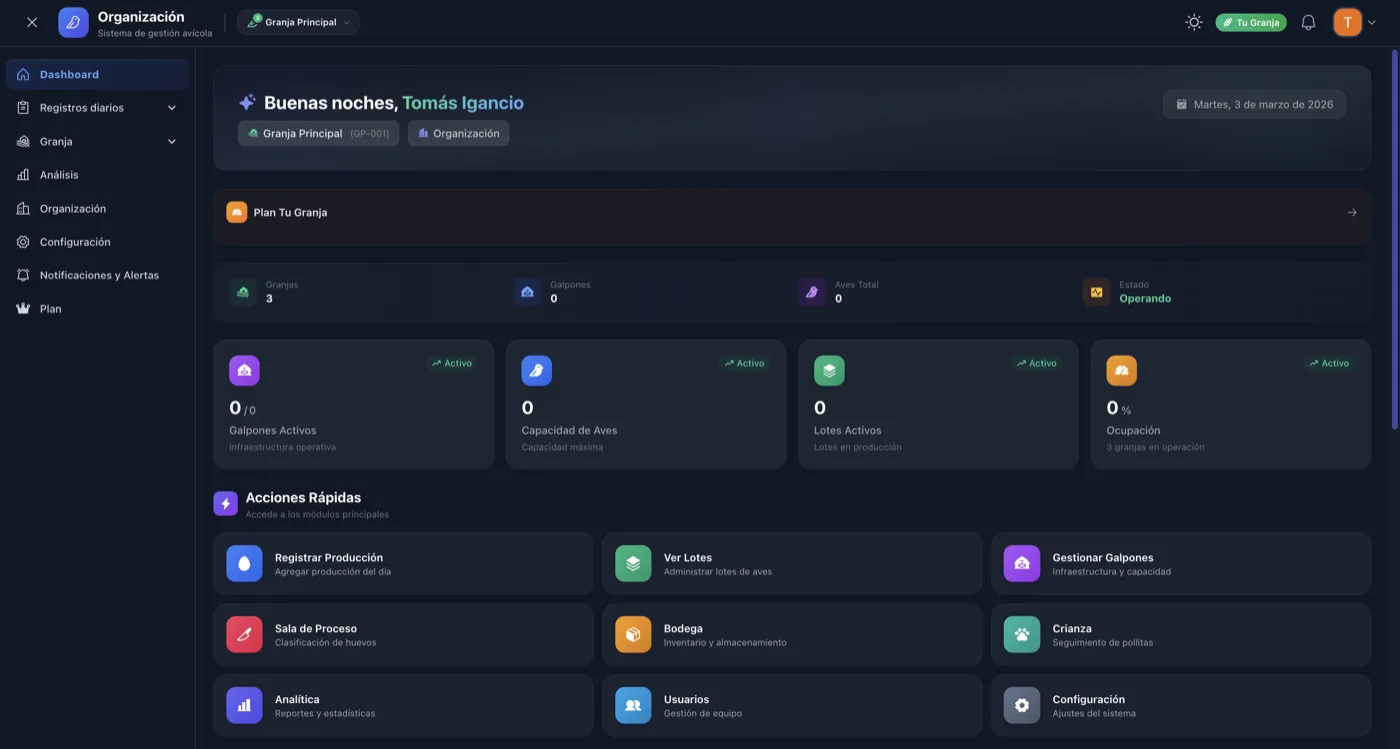Click the Gestionar Galpones purple barn icon
Screen dimensions: 1400x749
point(1022,564)
